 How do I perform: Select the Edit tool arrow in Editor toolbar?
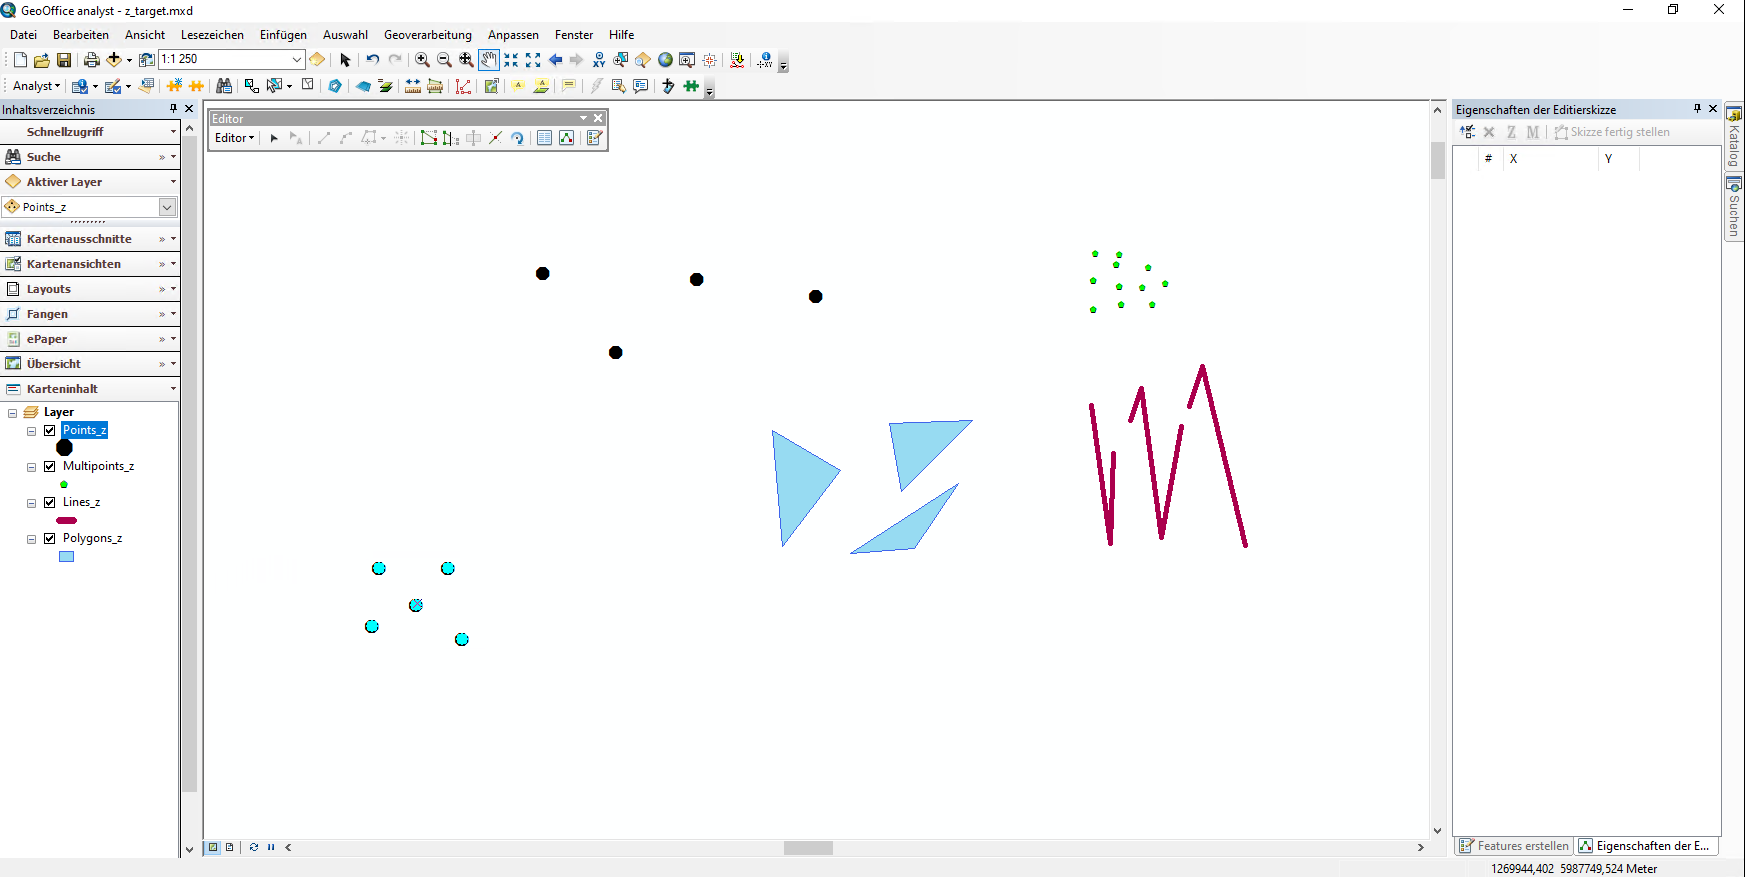tap(274, 138)
